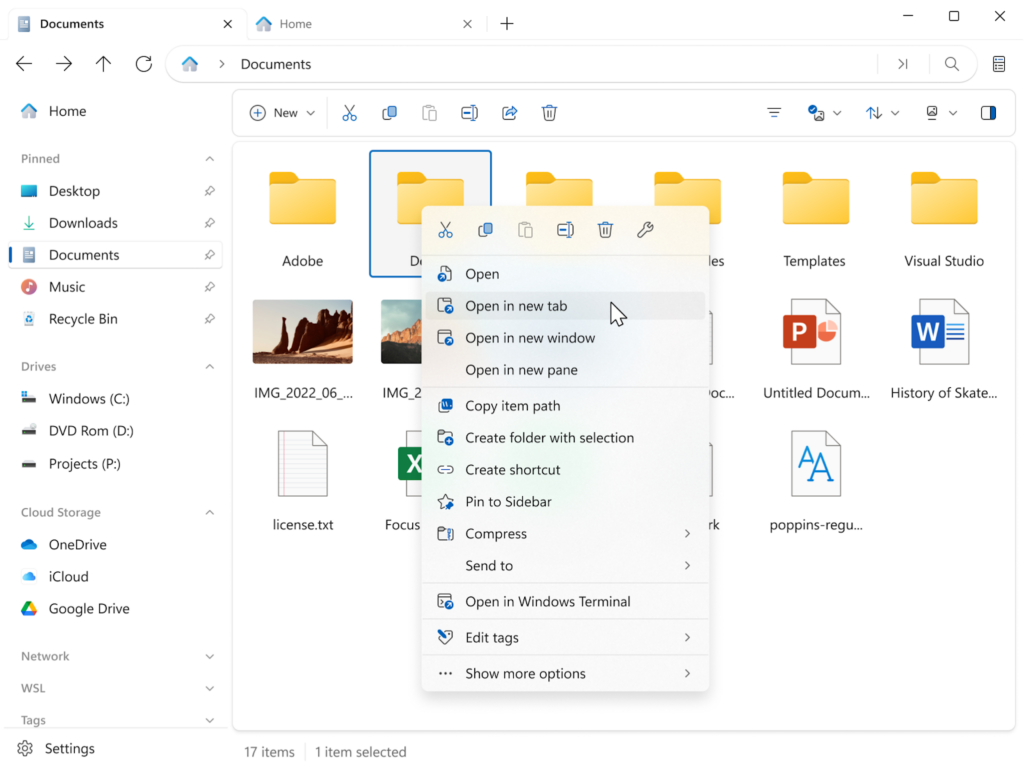Go to Home in the sidebar
This screenshot has width=1024, height=768.
click(x=67, y=111)
